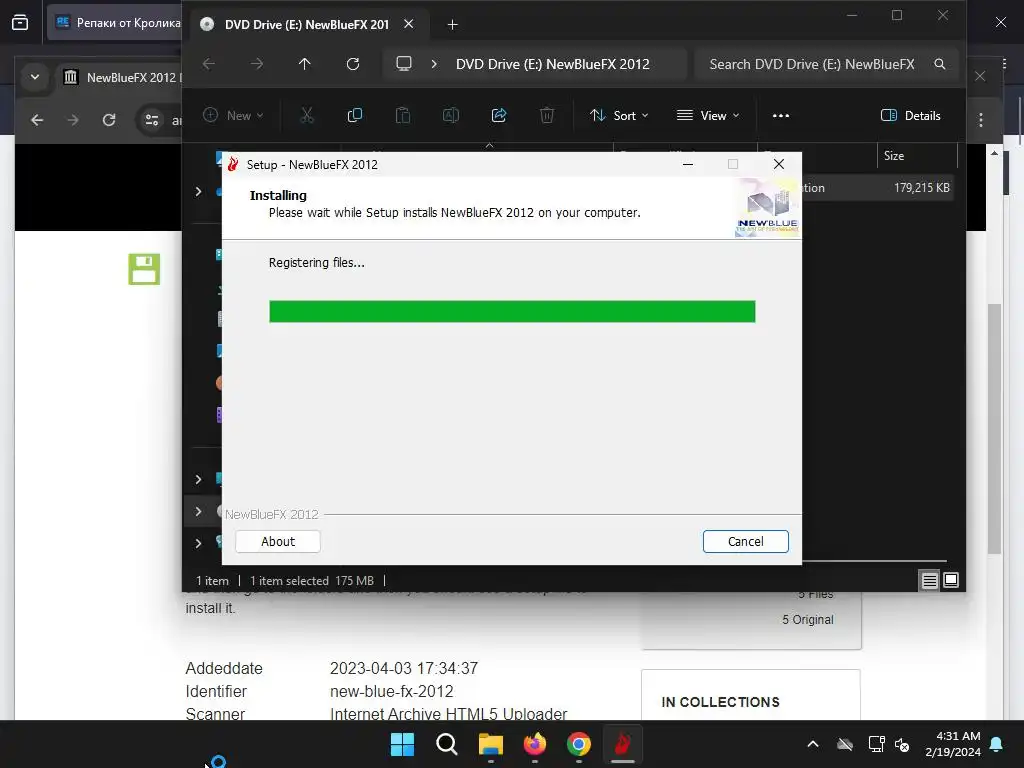This screenshot has height=768, width=1024.
Task: Click the Size column header
Action: click(916, 155)
